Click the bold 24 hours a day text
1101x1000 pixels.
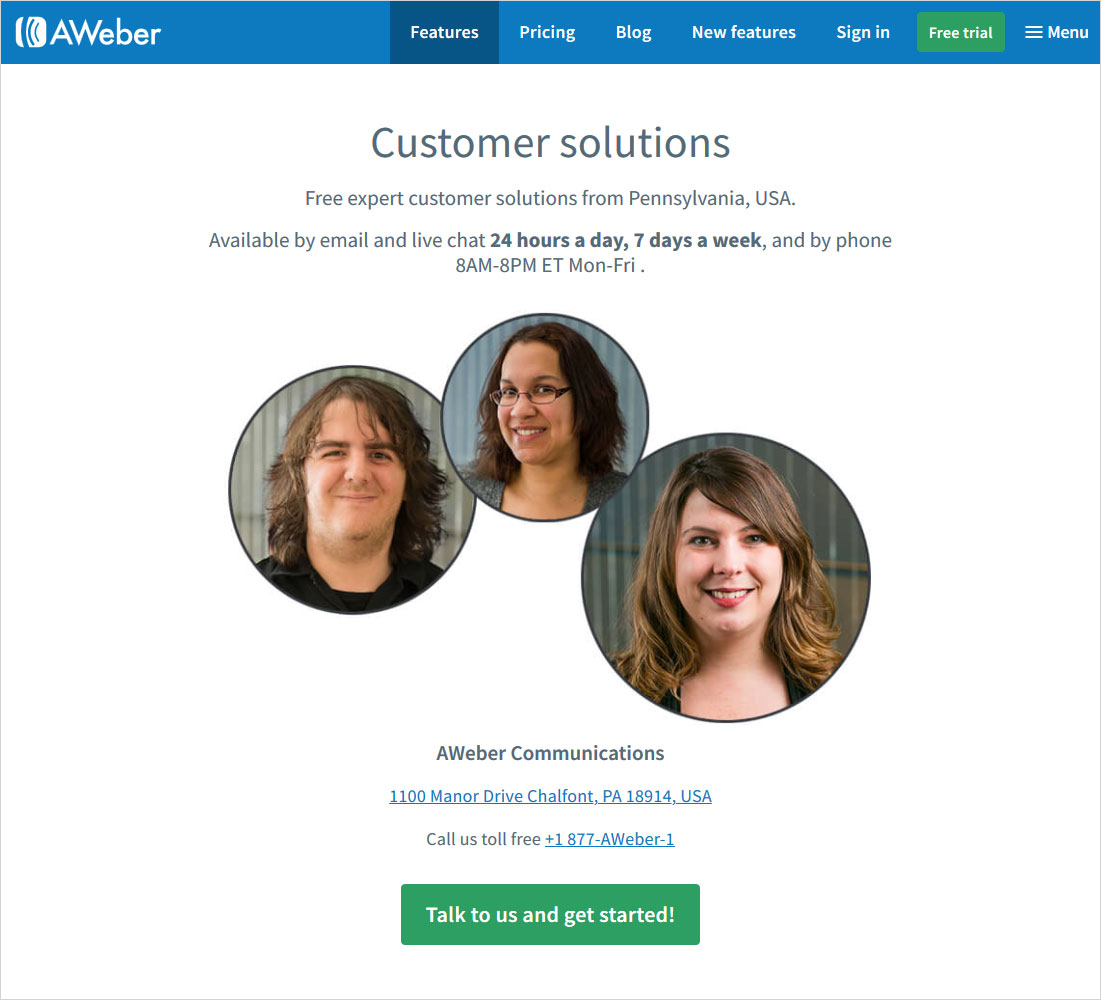tap(559, 240)
